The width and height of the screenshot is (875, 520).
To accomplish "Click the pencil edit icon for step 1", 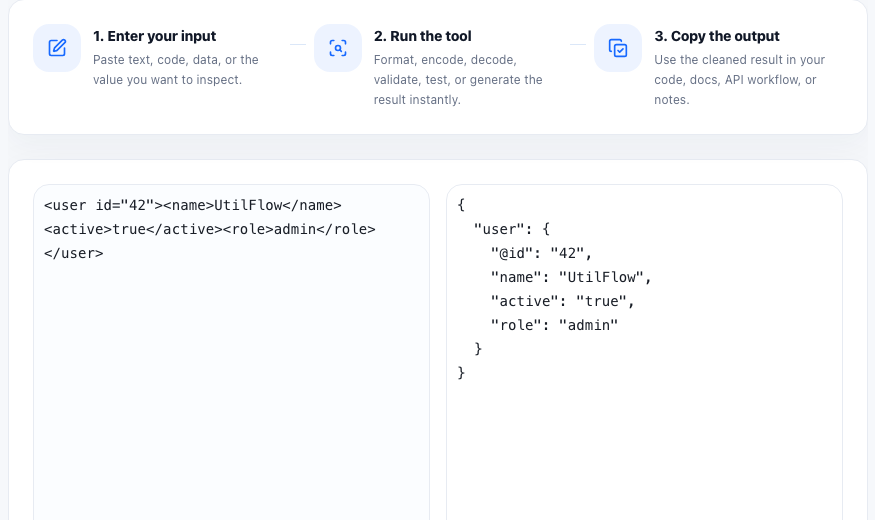I will click(x=57, y=48).
